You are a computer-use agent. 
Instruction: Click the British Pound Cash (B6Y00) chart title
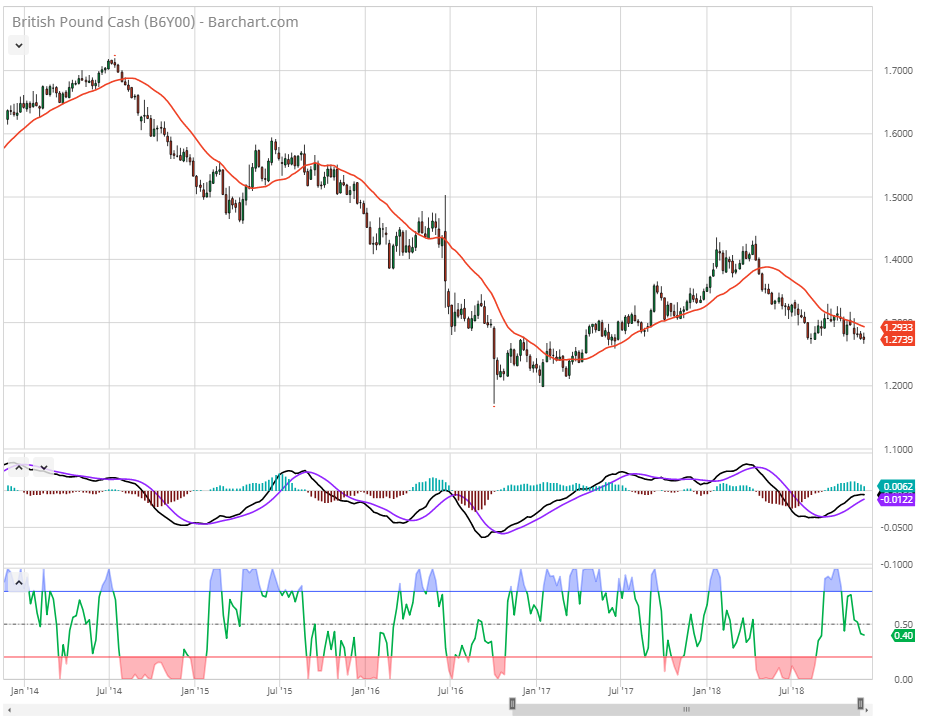[155, 22]
